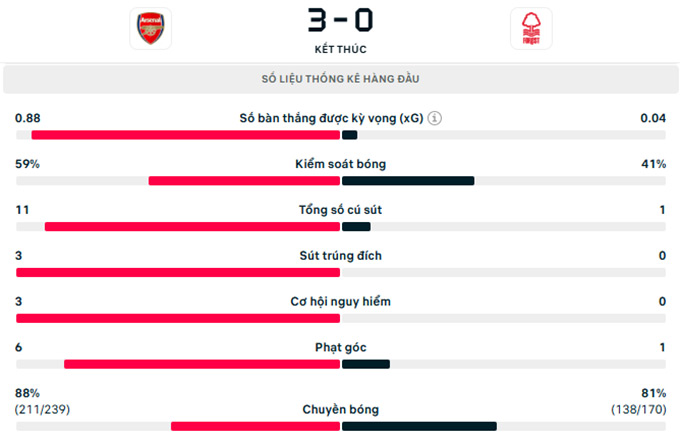Image resolution: width=680 pixels, height=439 pixels.
Task: Click the 3 - 0 final score
Action: (x=340, y=20)
